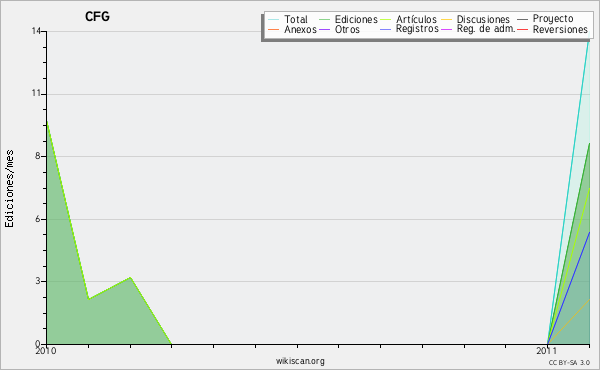600x370 pixels.
Task: Click the chart title CFG
Action: coord(97,16)
